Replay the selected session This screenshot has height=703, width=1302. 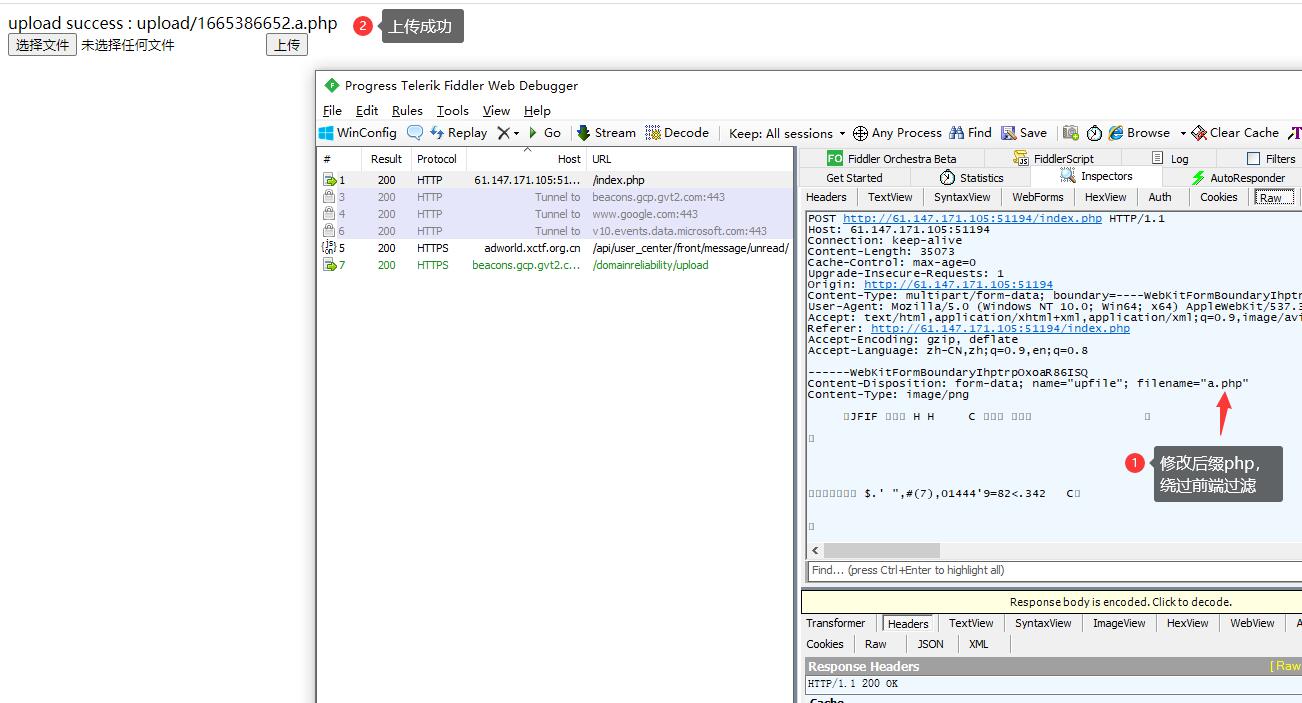(458, 133)
